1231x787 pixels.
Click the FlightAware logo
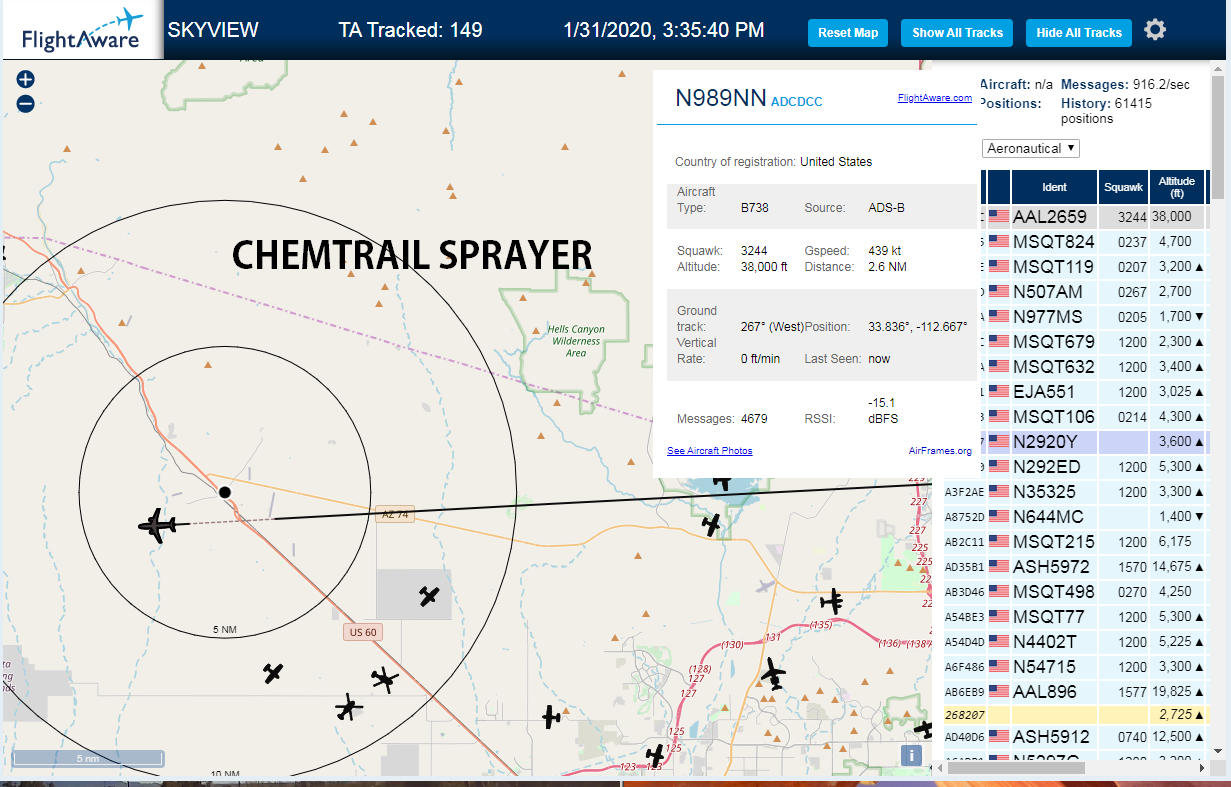click(82, 30)
